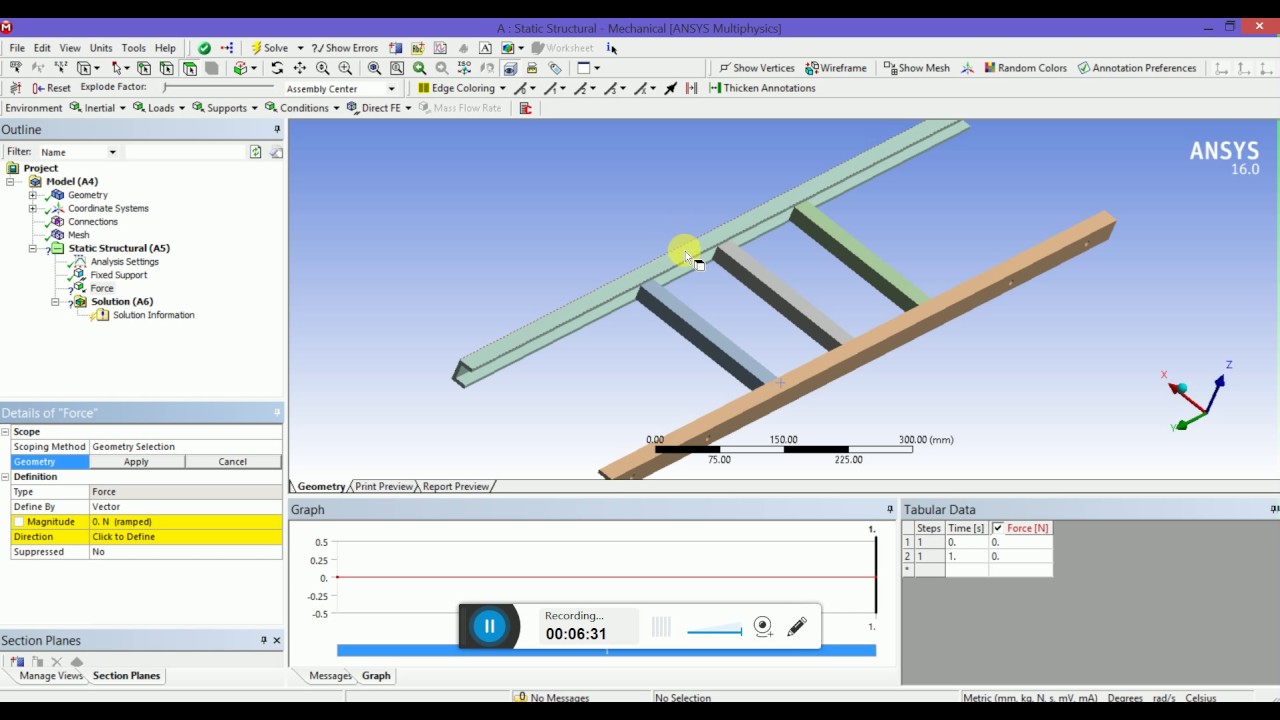Expand the Coordinate Systems node
Image resolution: width=1280 pixels, height=720 pixels.
(x=32, y=208)
